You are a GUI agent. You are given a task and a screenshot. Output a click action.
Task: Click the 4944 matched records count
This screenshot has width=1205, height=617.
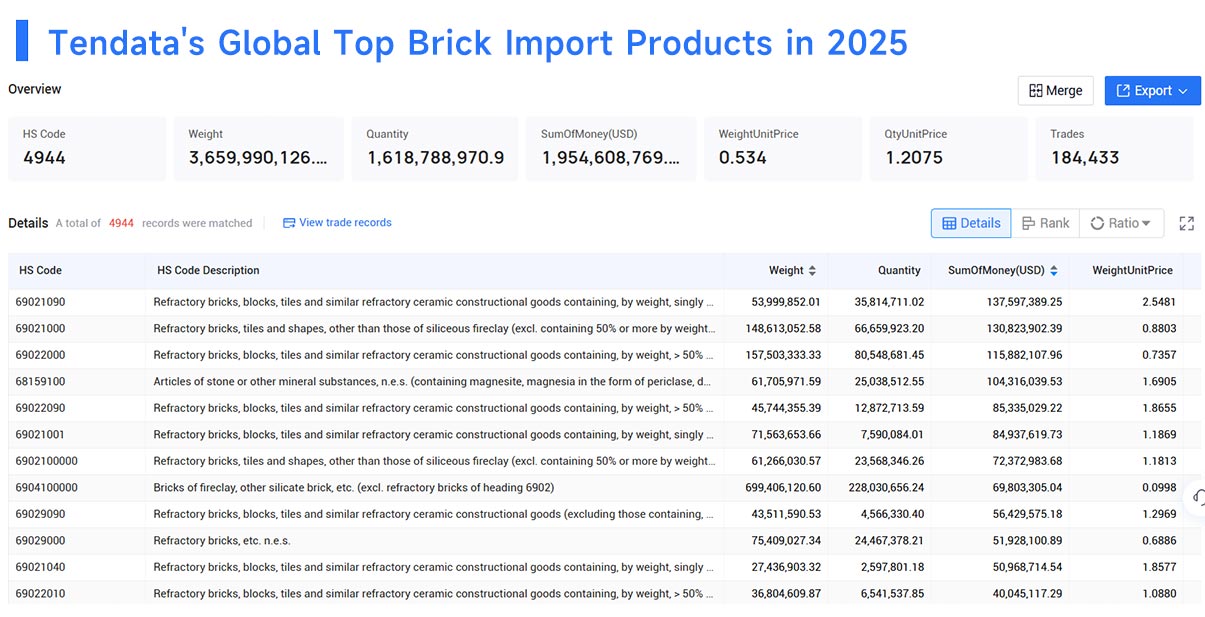tap(121, 223)
